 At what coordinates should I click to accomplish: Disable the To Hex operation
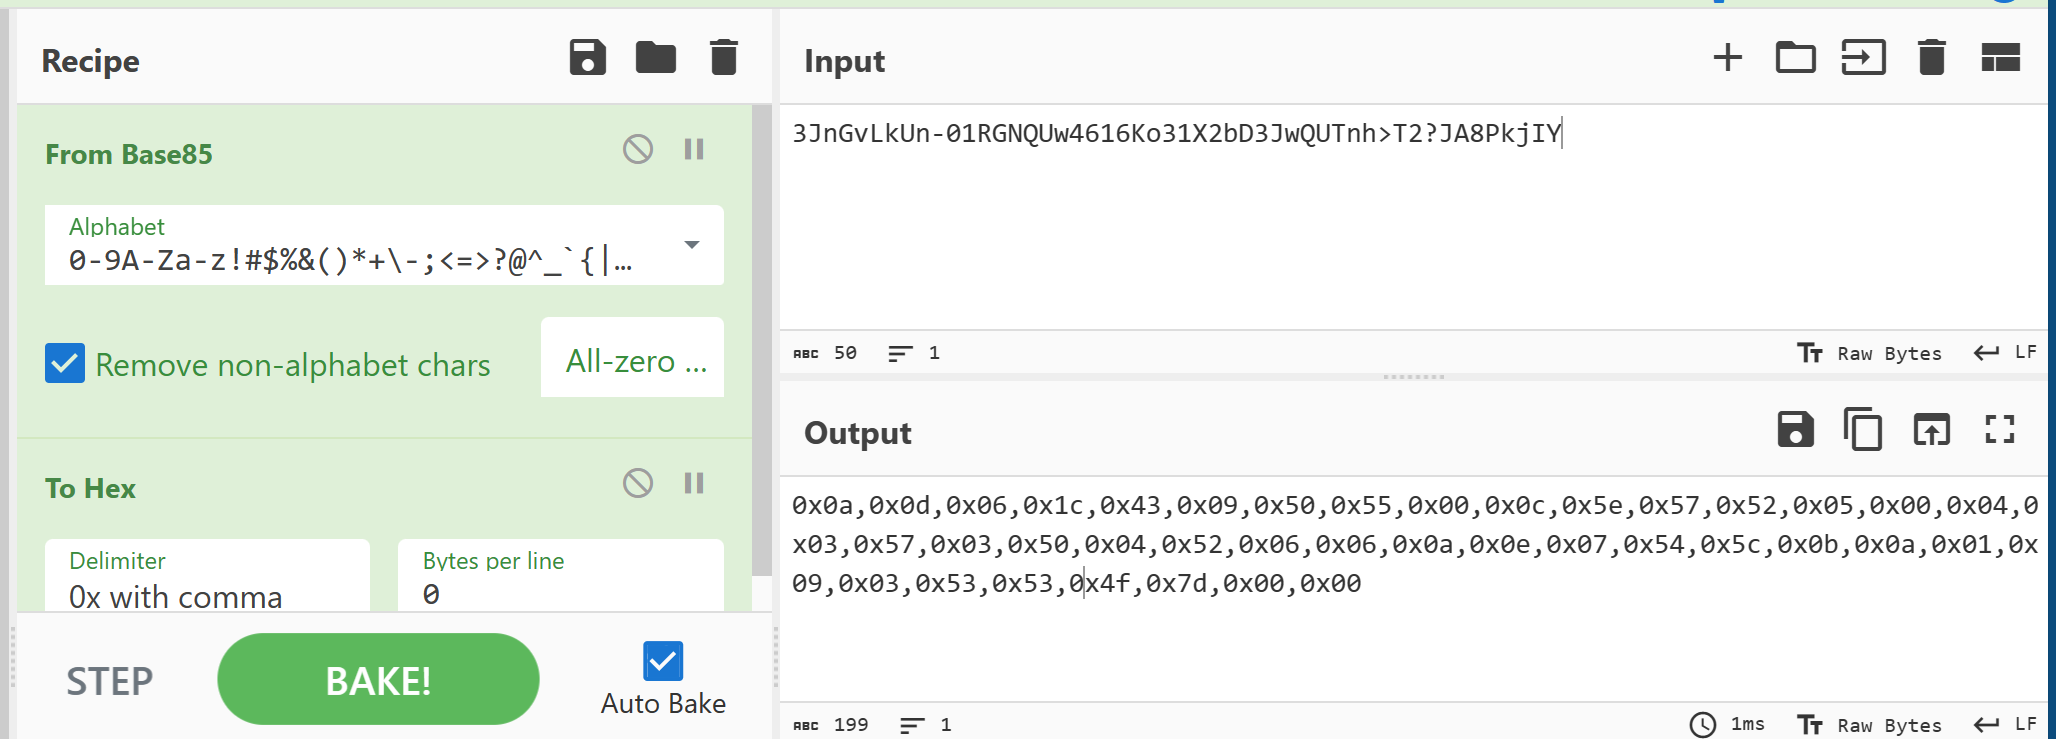pyautogui.click(x=638, y=483)
